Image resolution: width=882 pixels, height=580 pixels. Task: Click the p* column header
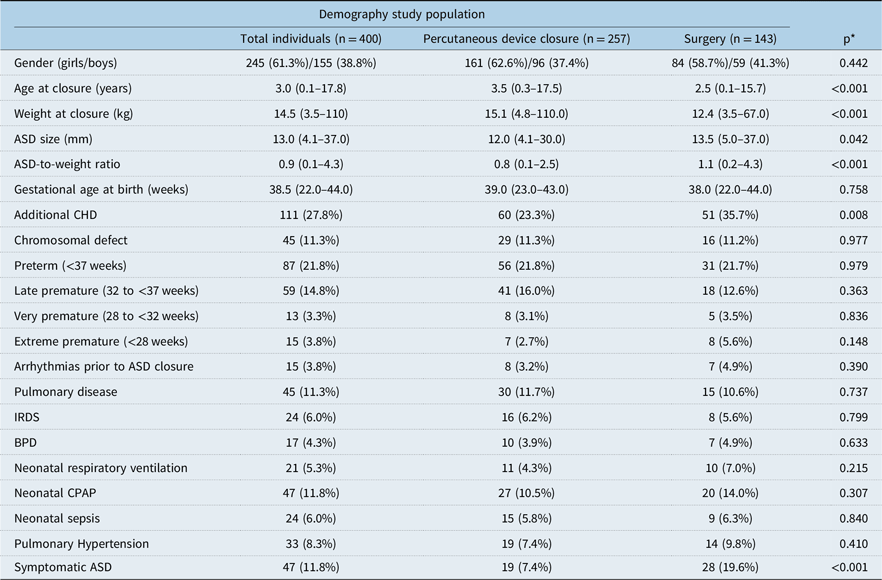pos(848,39)
